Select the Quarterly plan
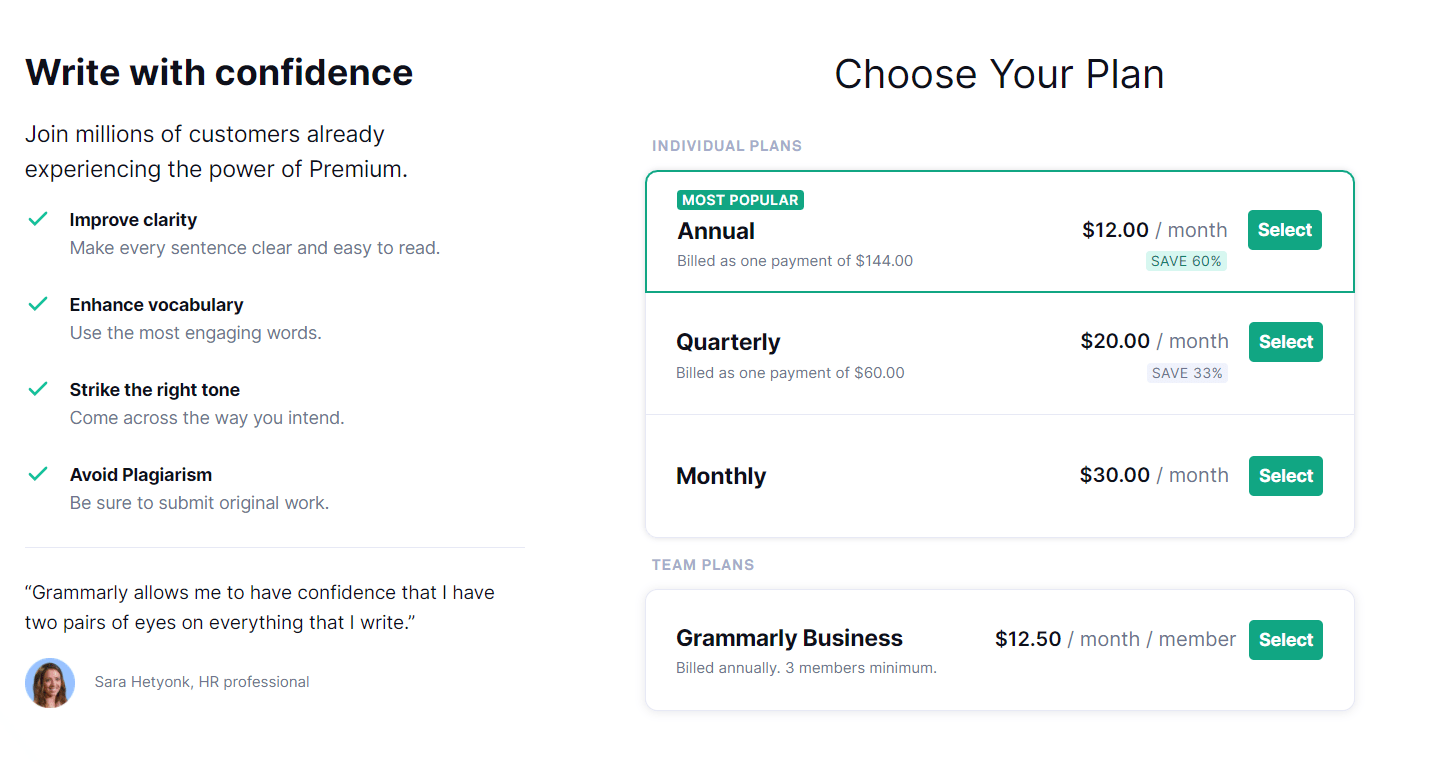 click(1285, 341)
